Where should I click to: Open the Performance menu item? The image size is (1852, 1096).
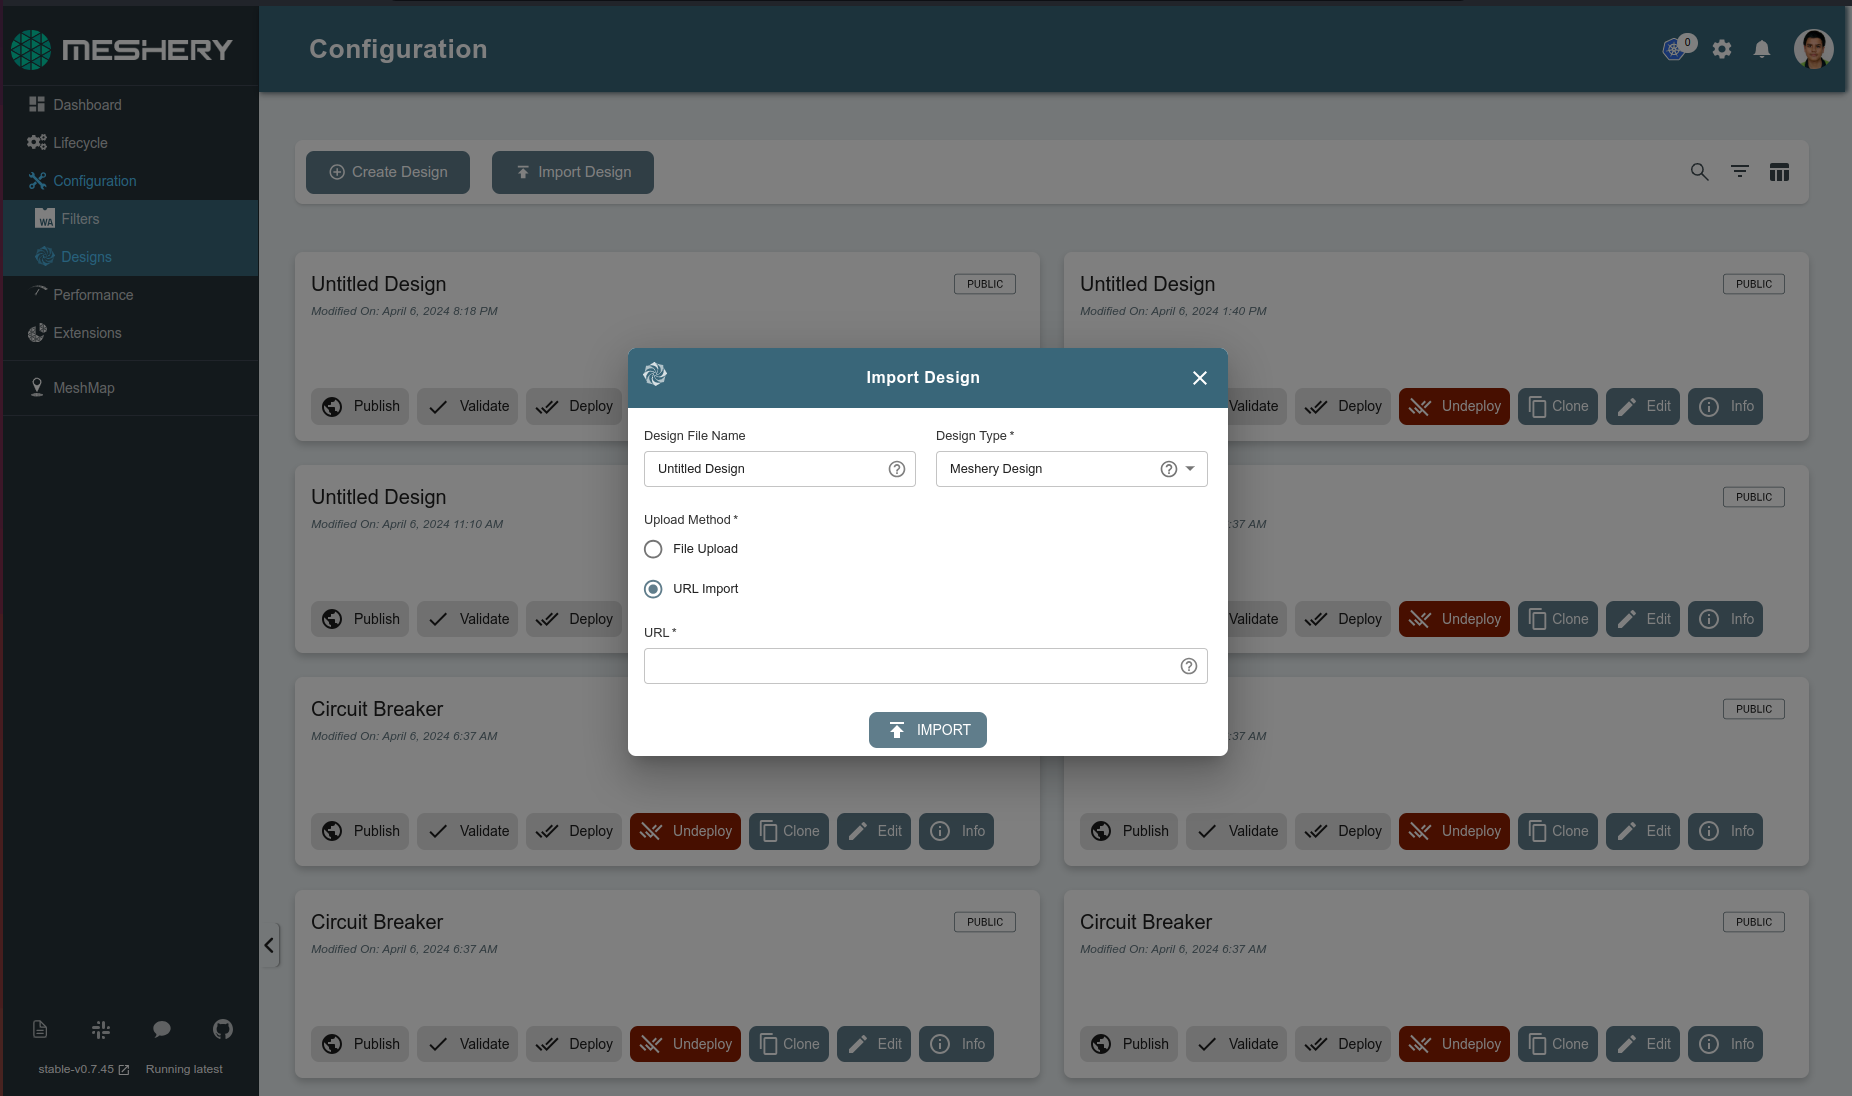[x=93, y=295]
